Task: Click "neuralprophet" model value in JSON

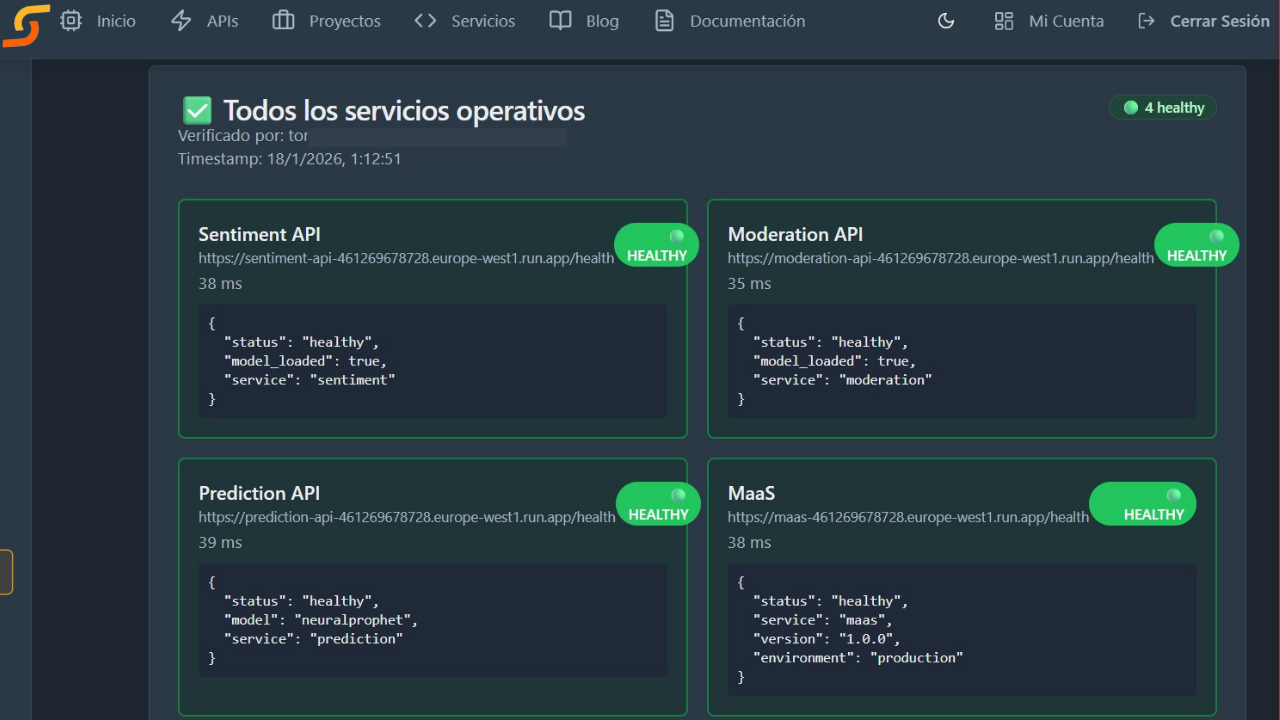Action: 352,620
